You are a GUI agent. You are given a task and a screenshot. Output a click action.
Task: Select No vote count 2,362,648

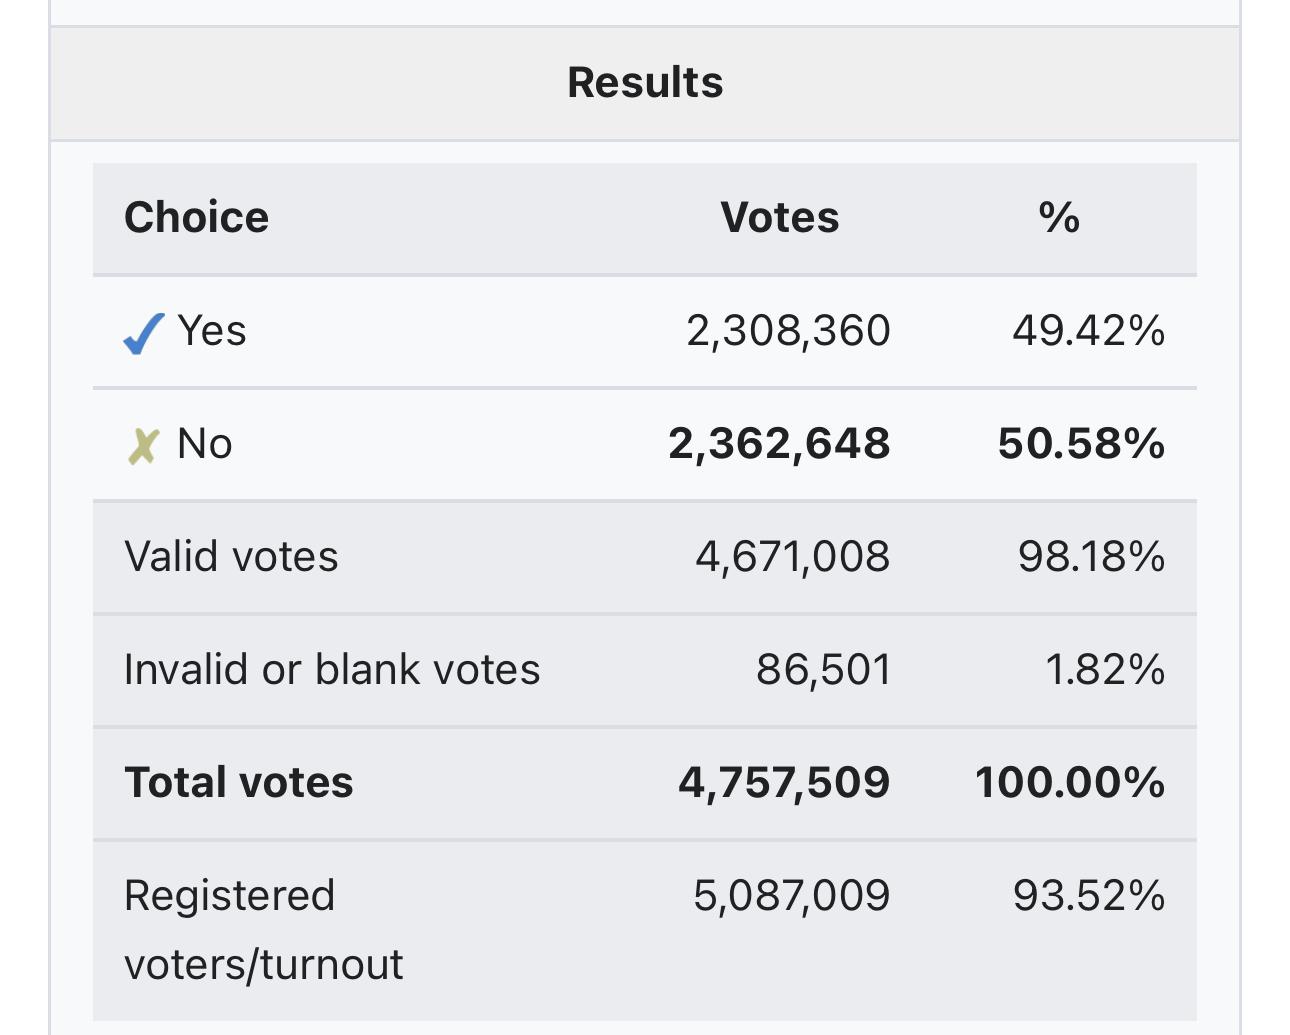pos(779,444)
